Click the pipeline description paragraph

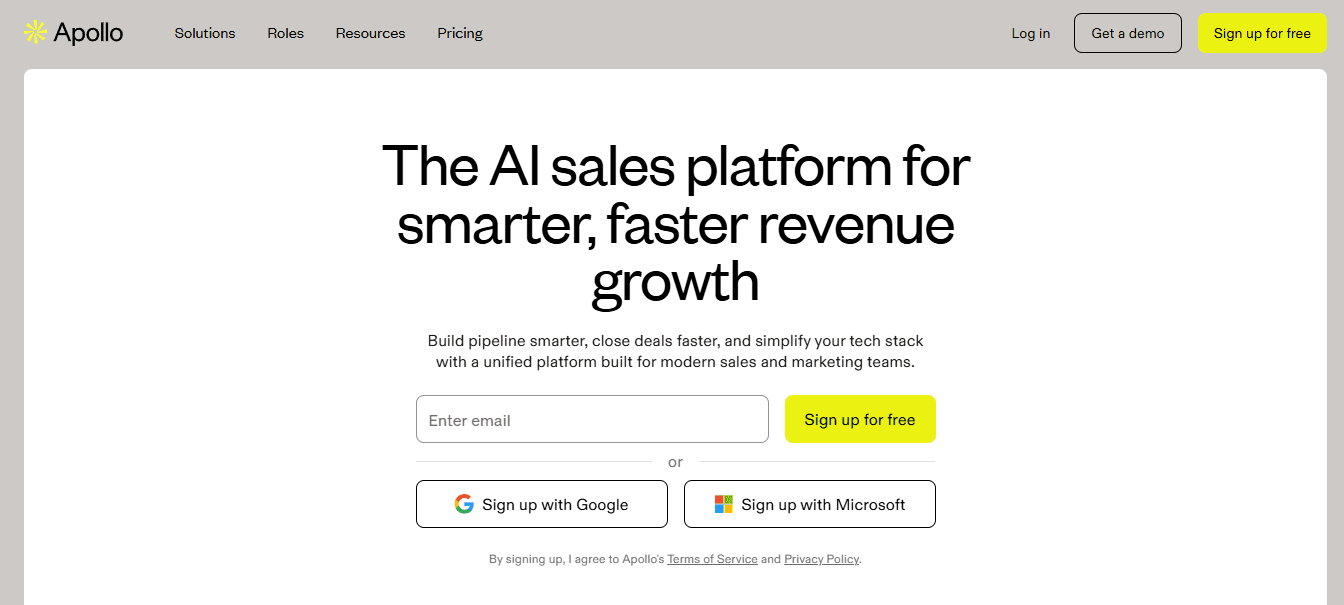tap(675, 351)
